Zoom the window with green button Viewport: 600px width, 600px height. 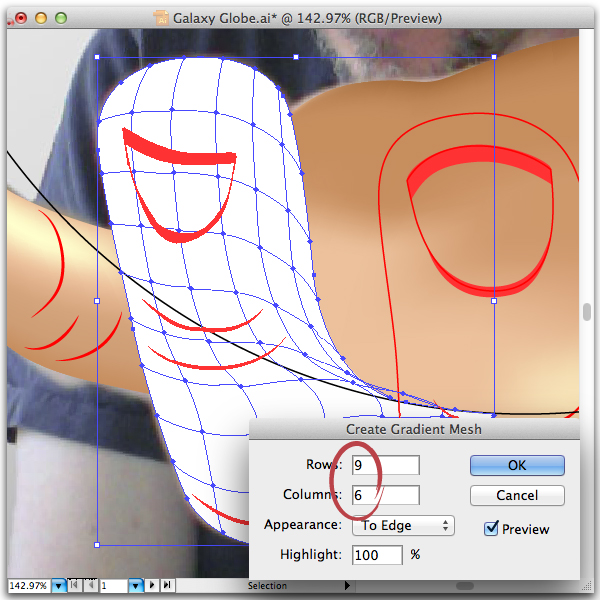click(x=61, y=18)
